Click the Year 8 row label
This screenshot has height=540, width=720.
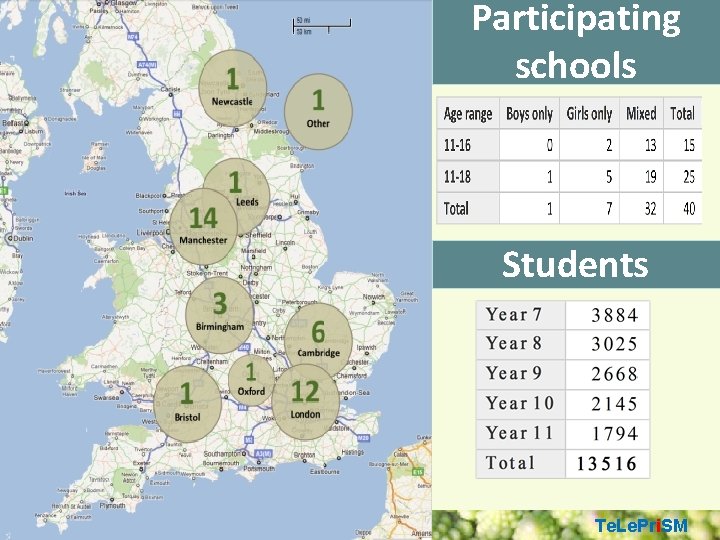[x=521, y=344]
